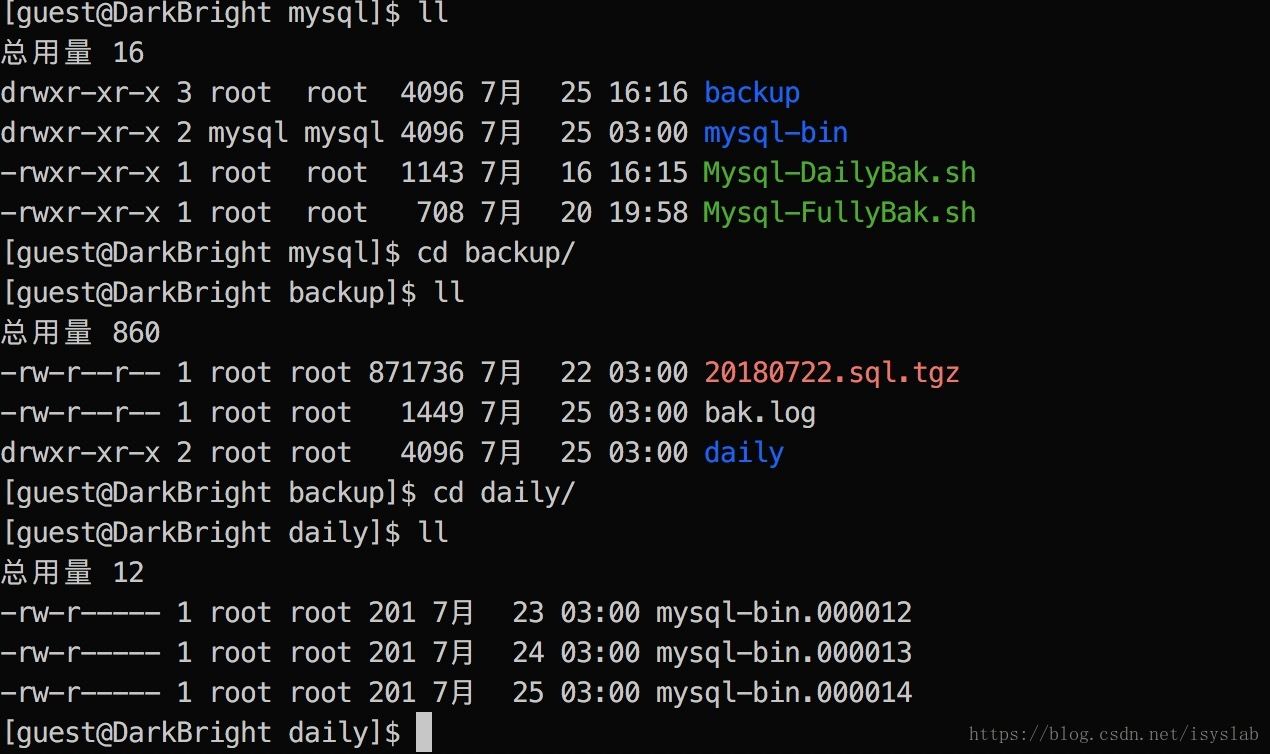This screenshot has height=754, width=1270.
Task: Select the mysql-bin.000013 file entry
Action: pos(783,653)
